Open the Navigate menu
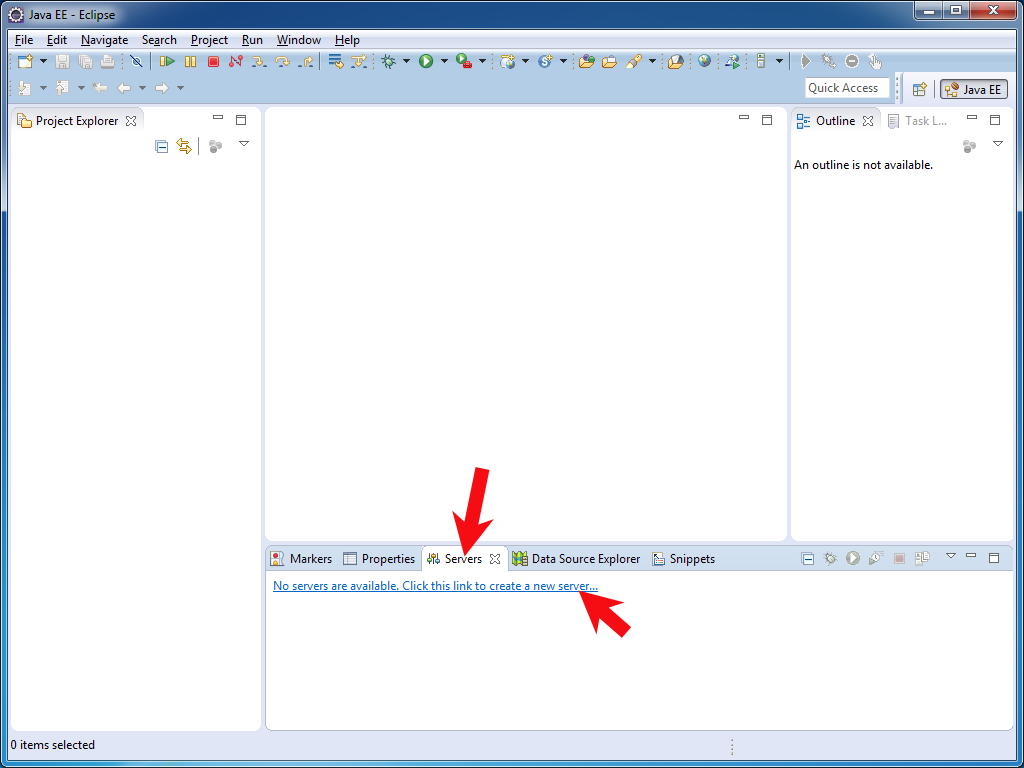Screen dimensions: 1024x768 [x=104, y=40]
